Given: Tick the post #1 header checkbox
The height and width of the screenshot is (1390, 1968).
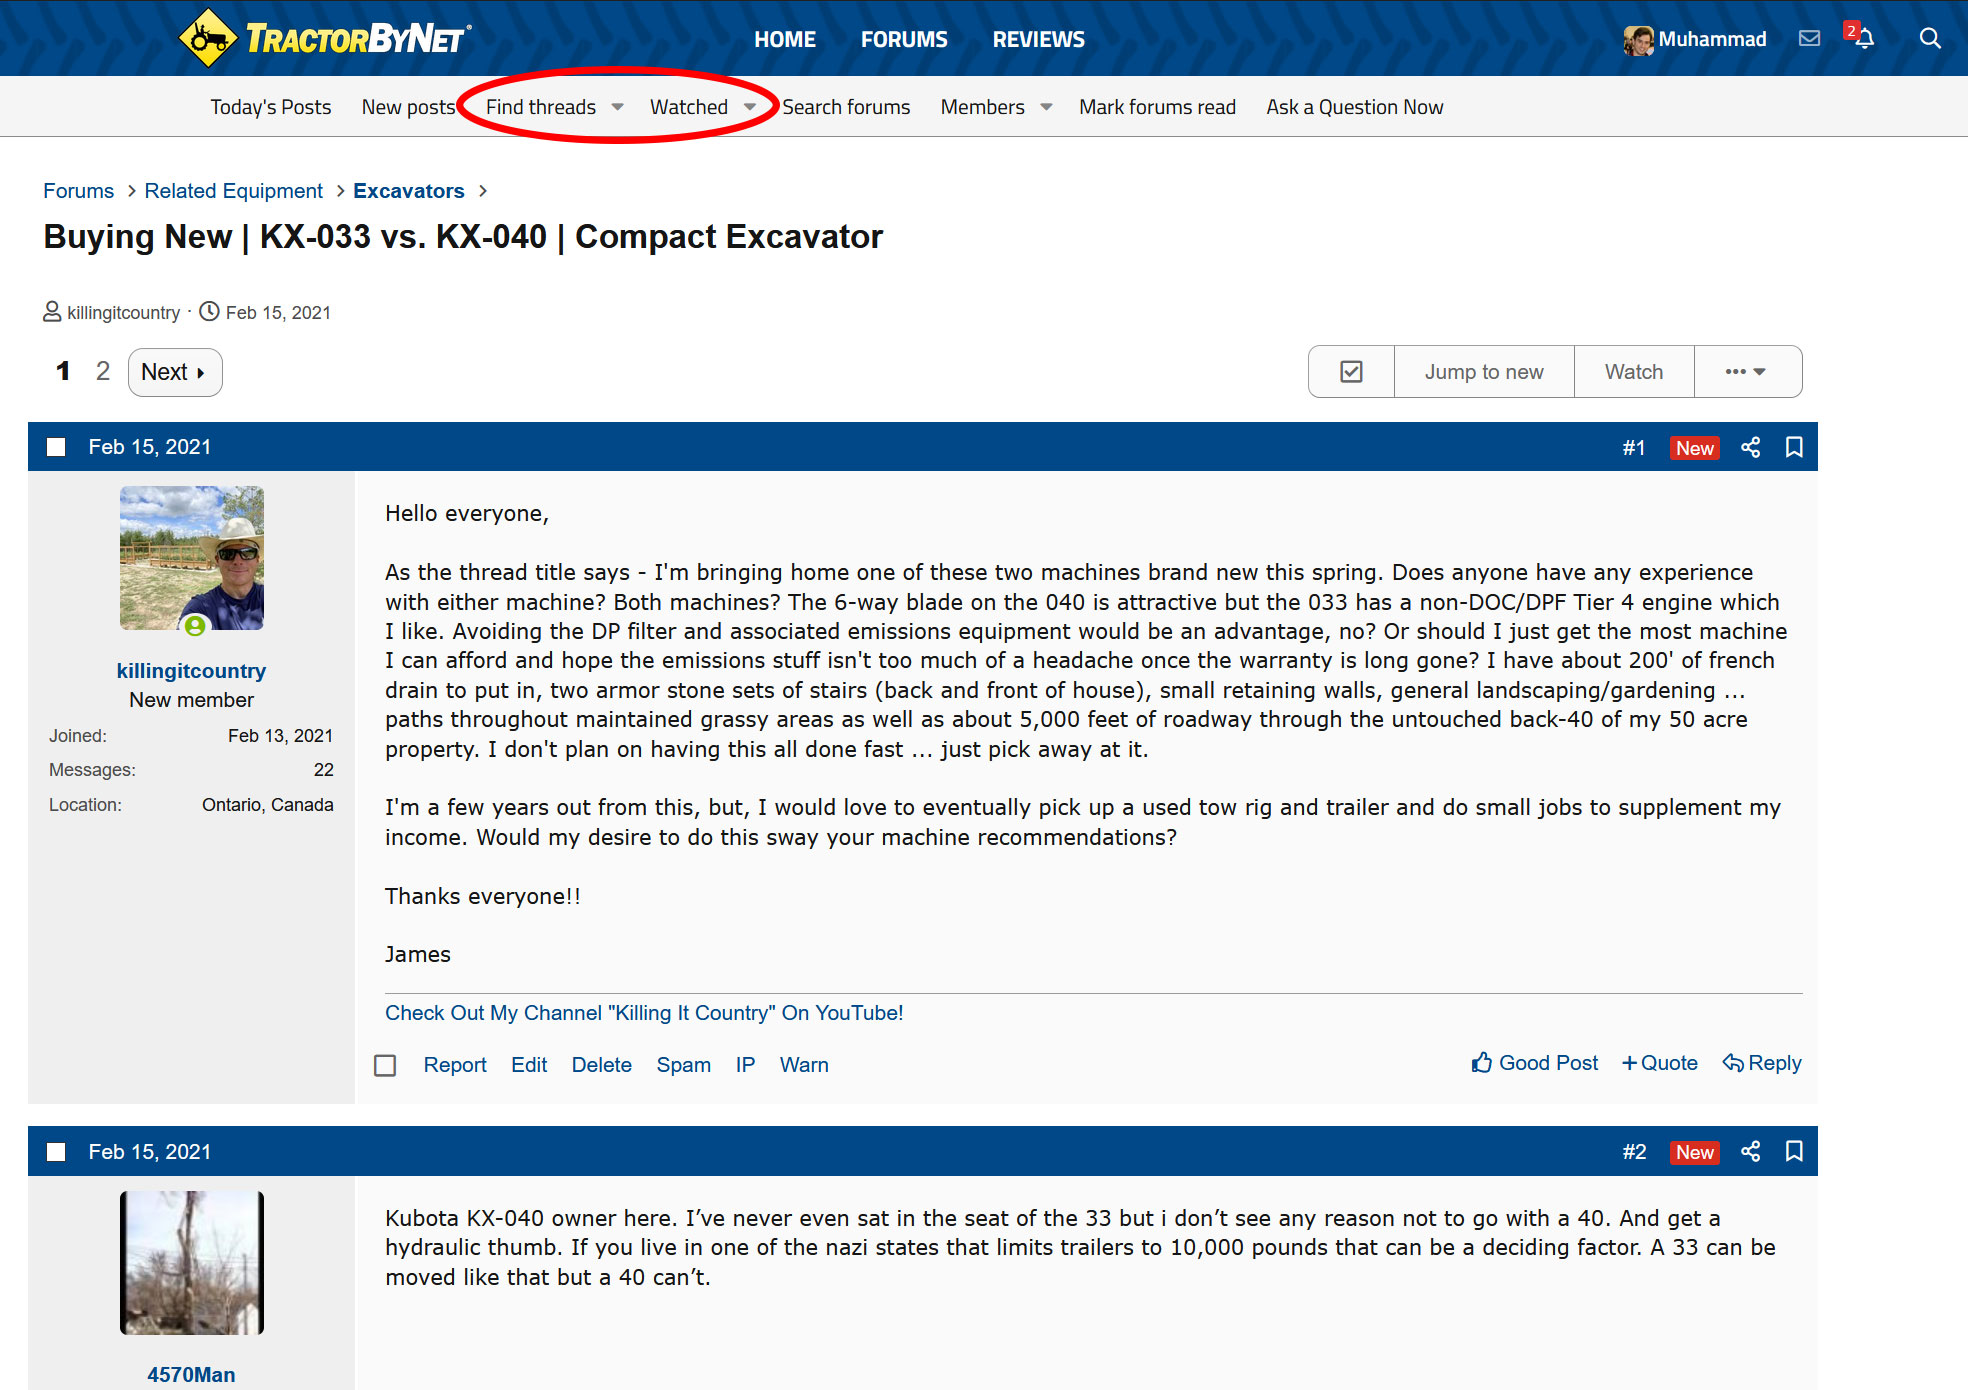Looking at the screenshot, I should (x=56, y=447).
